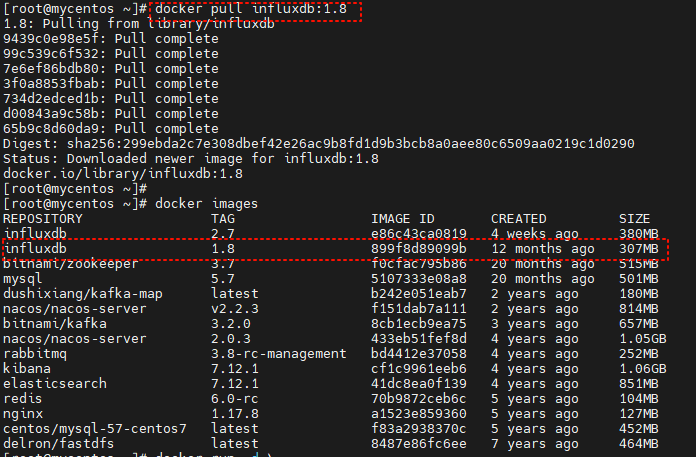Click the 'docker pull influxdb:1.8' command text

[251, 9]
